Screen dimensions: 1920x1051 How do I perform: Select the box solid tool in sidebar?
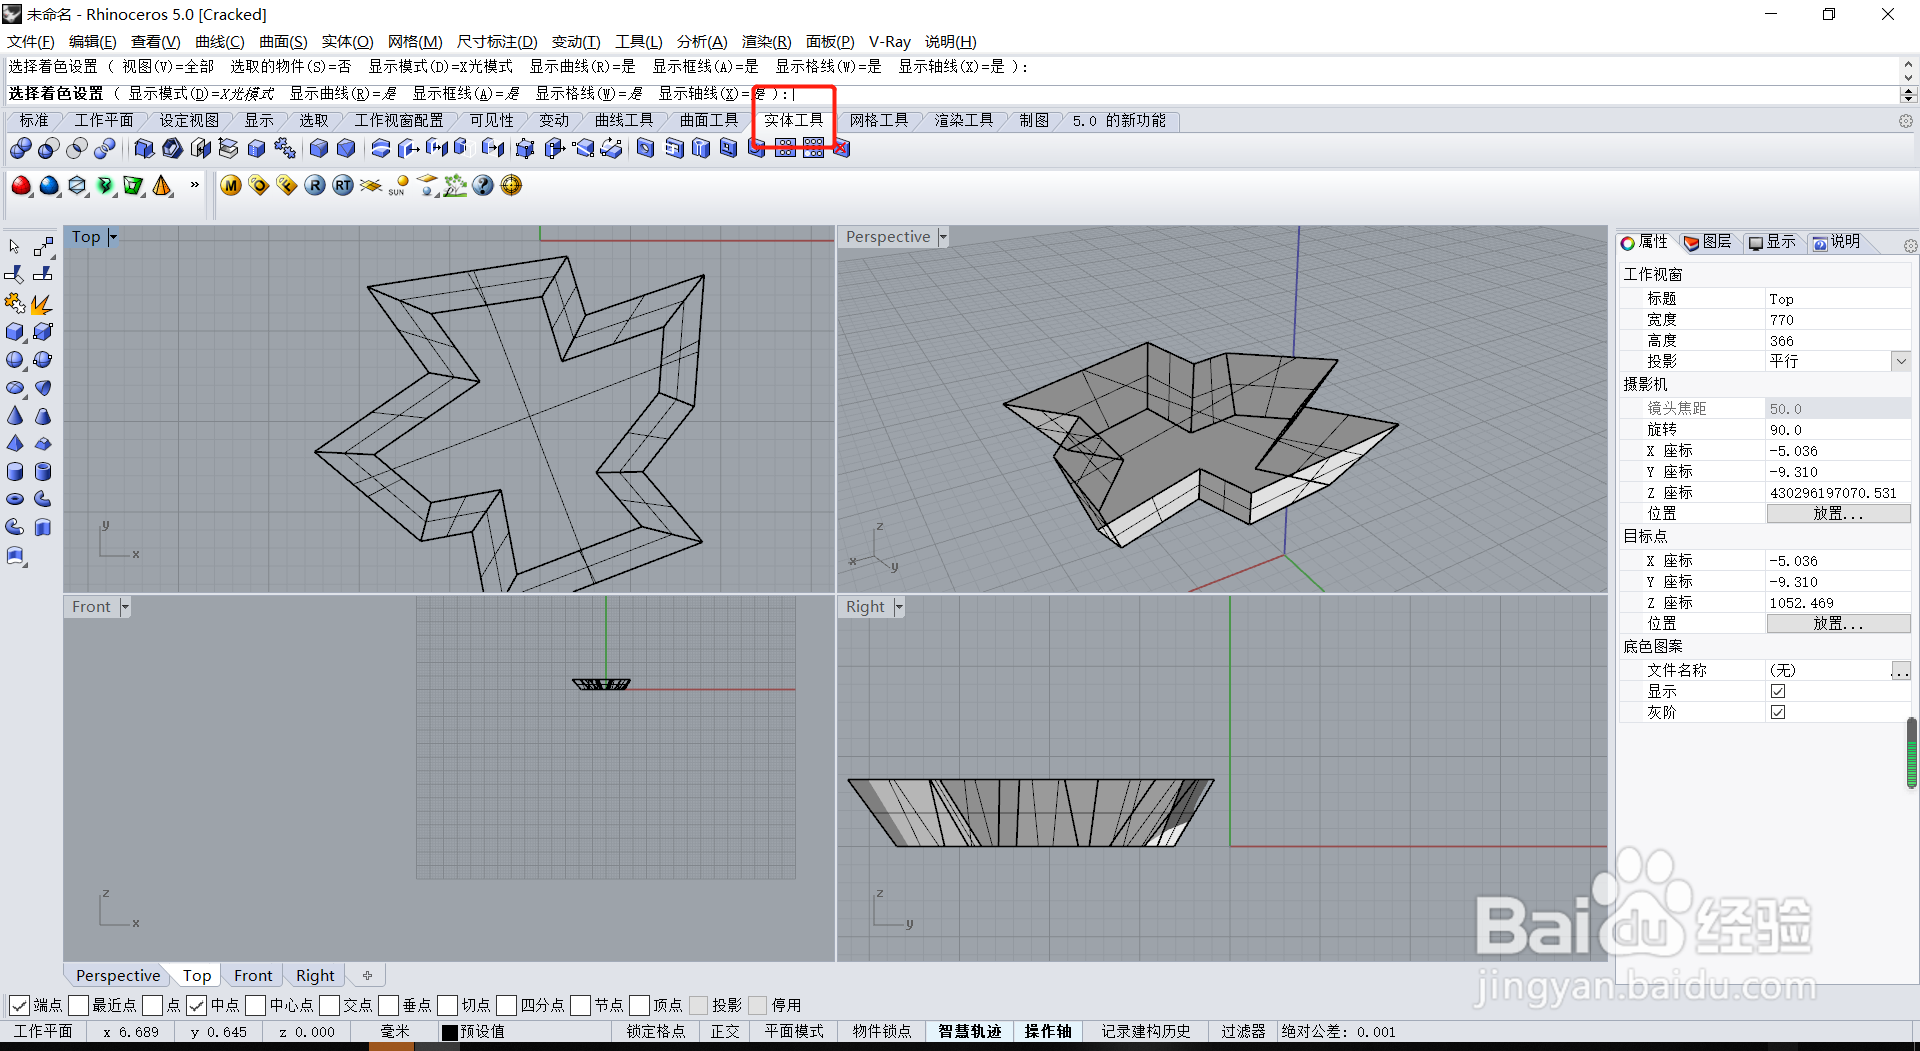14,332
